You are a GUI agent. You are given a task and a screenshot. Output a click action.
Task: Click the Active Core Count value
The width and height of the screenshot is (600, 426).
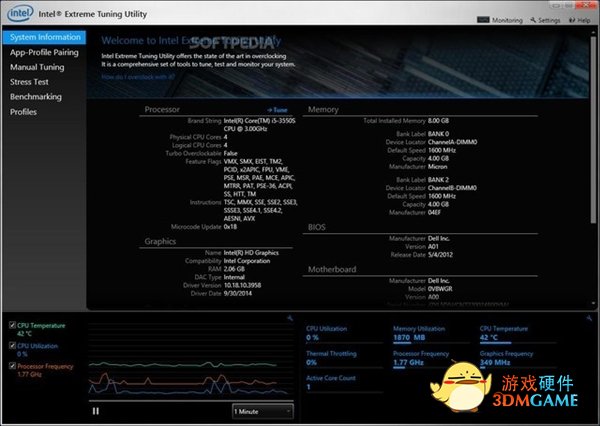coord(308,387)
